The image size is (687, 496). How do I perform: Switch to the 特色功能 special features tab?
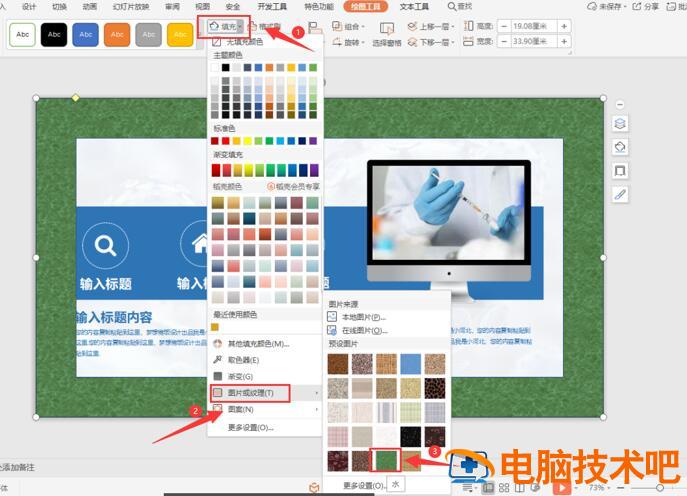tap(319, 7)
